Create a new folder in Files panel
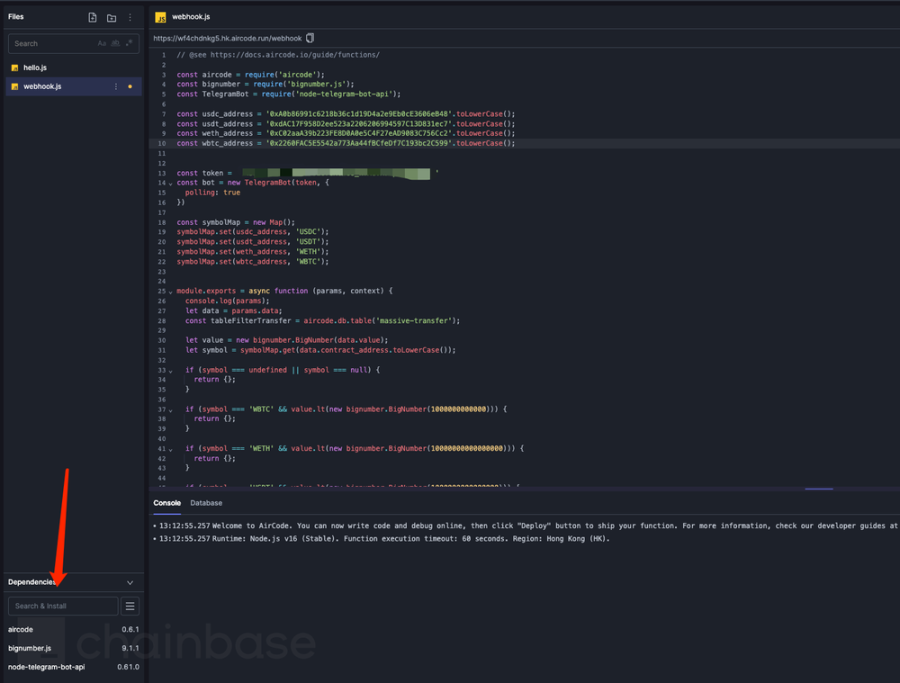This screenshot has width=900, height=683. (x=111, y=18)
